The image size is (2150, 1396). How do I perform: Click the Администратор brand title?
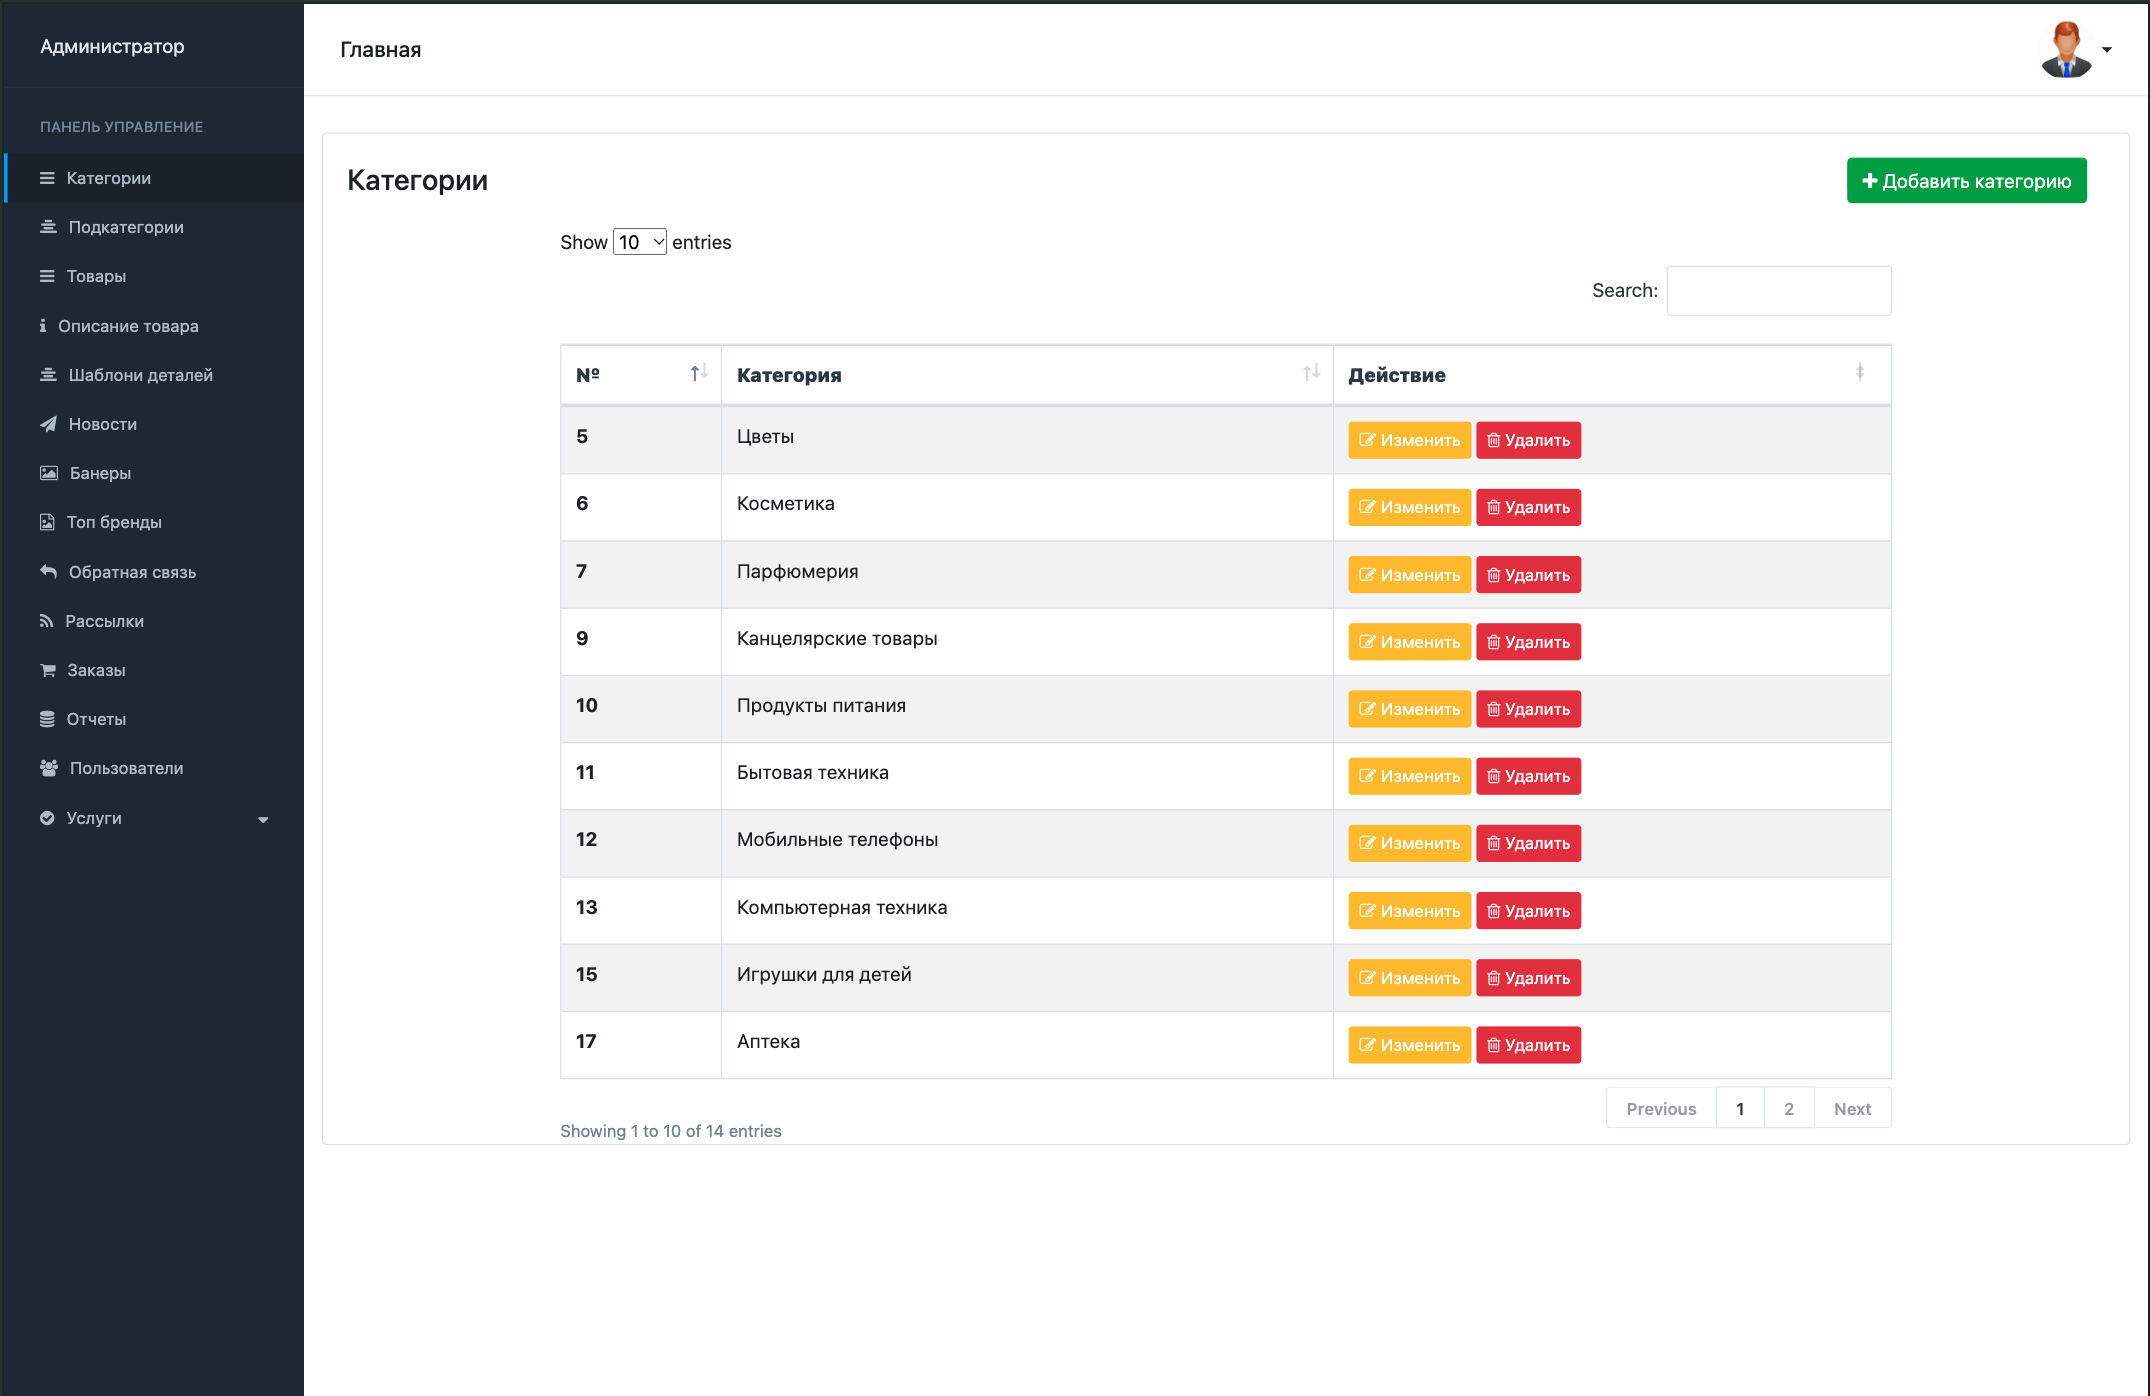coord(112,46)
